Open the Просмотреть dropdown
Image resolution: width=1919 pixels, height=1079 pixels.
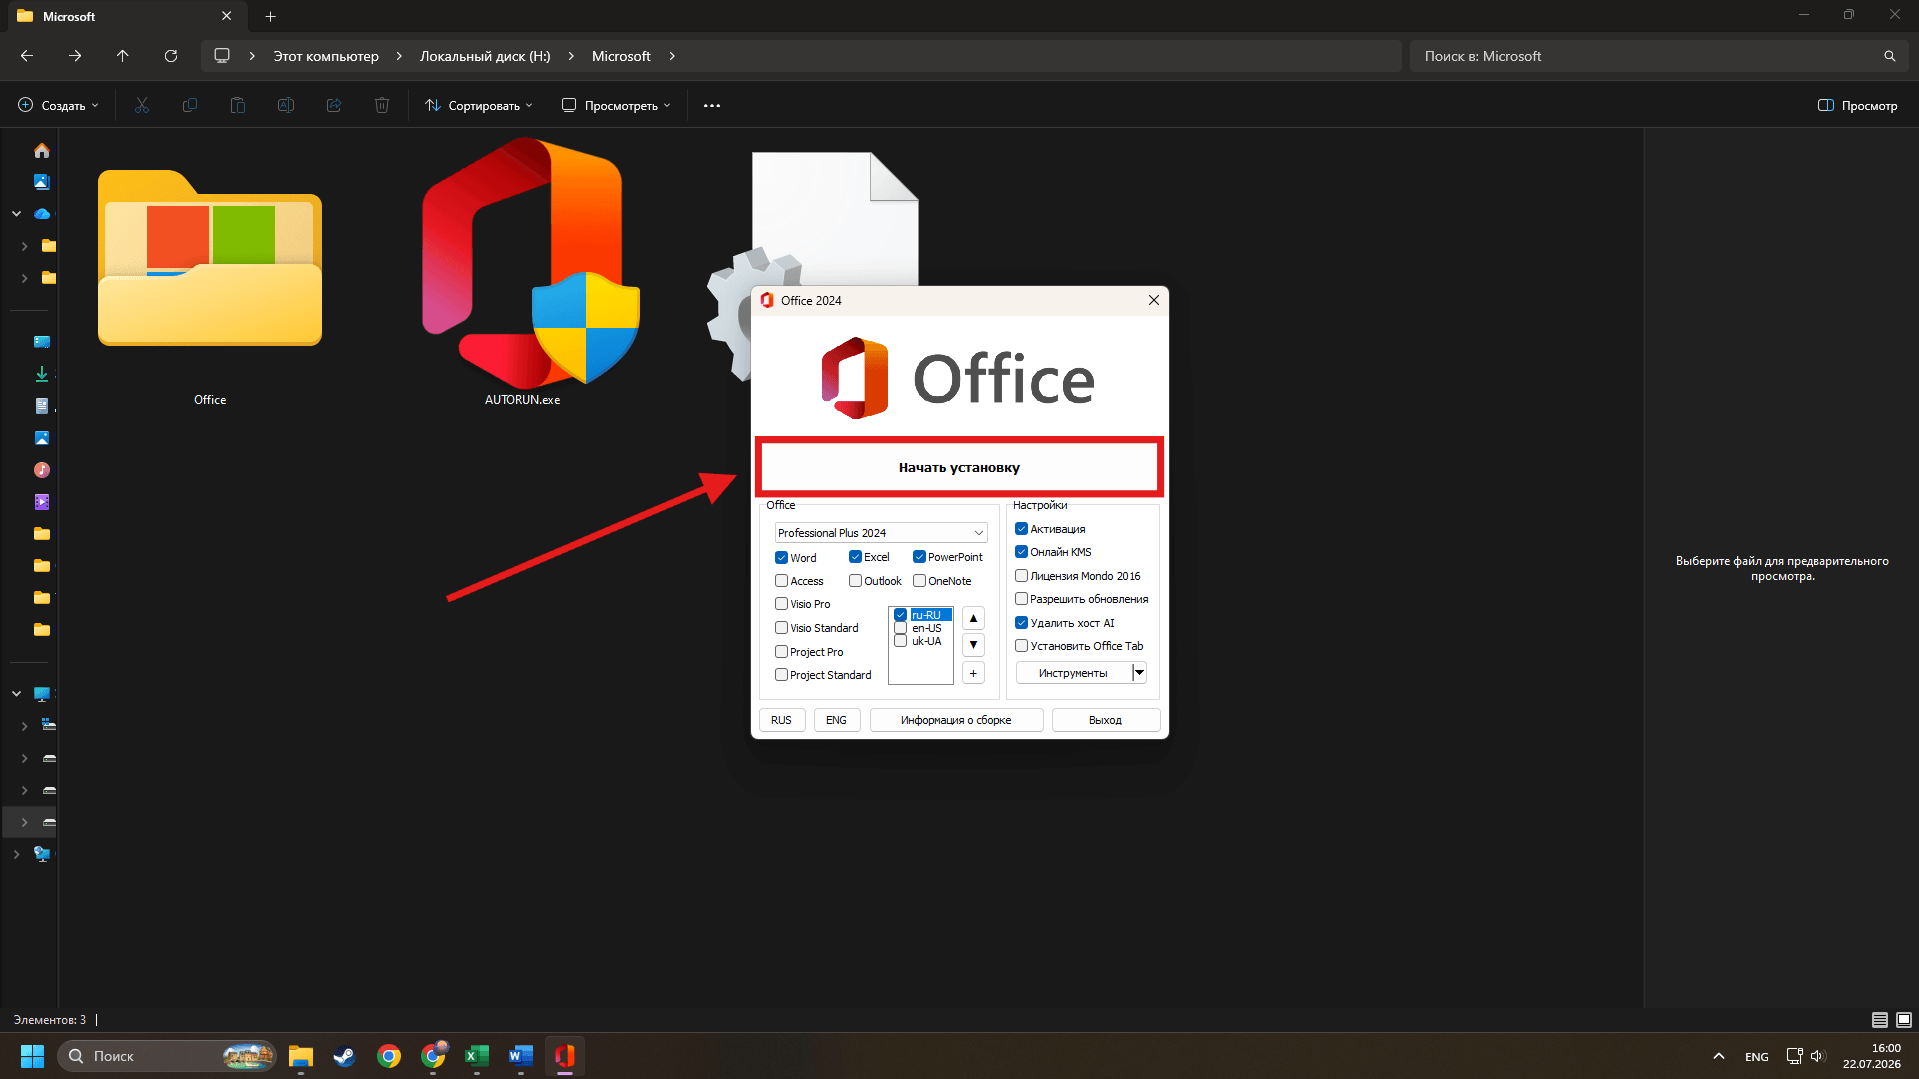click(x=616, y=105)
